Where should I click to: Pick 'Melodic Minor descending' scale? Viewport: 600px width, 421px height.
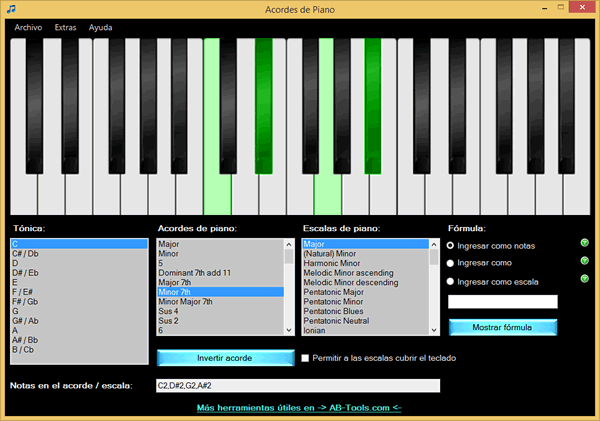(366, 282)
